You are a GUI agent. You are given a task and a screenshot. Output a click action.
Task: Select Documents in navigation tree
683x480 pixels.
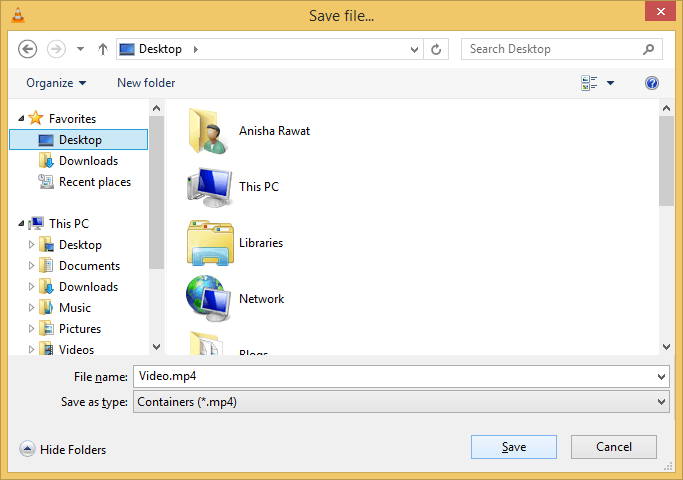[x=89, y=266]
